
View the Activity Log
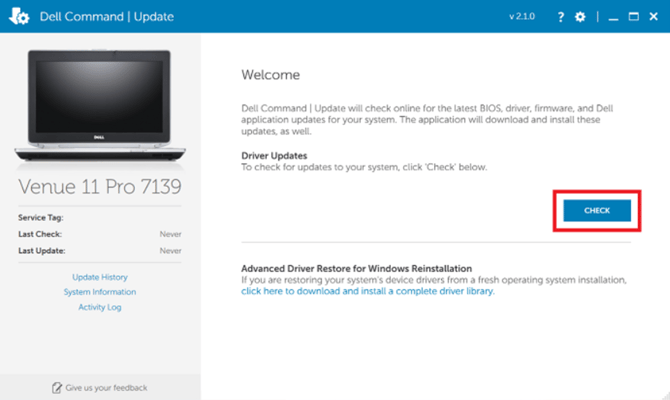100,307
